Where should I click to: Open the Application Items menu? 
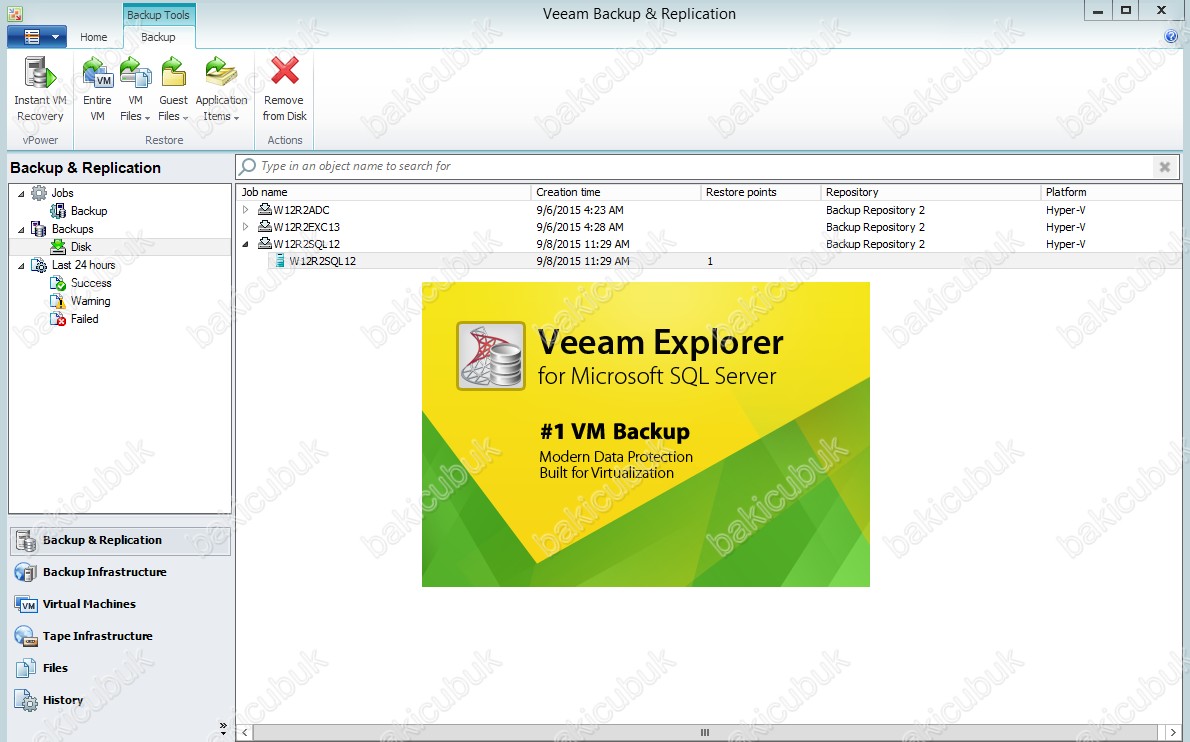(221, 89)
